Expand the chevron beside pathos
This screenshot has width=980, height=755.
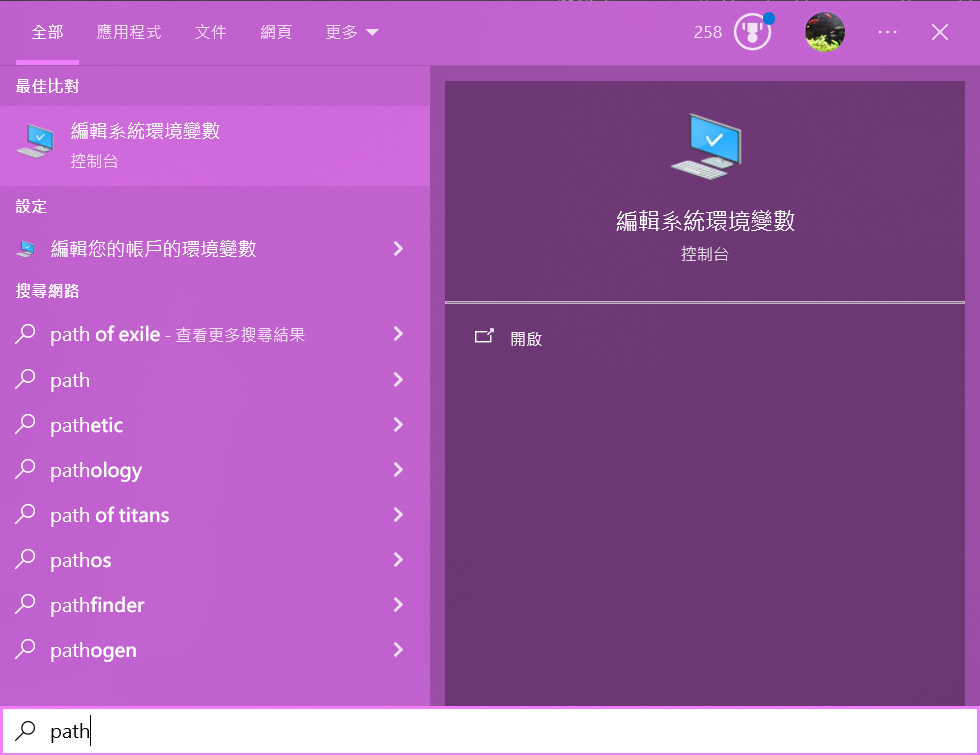pyautogui.click(x=398, y=560)
